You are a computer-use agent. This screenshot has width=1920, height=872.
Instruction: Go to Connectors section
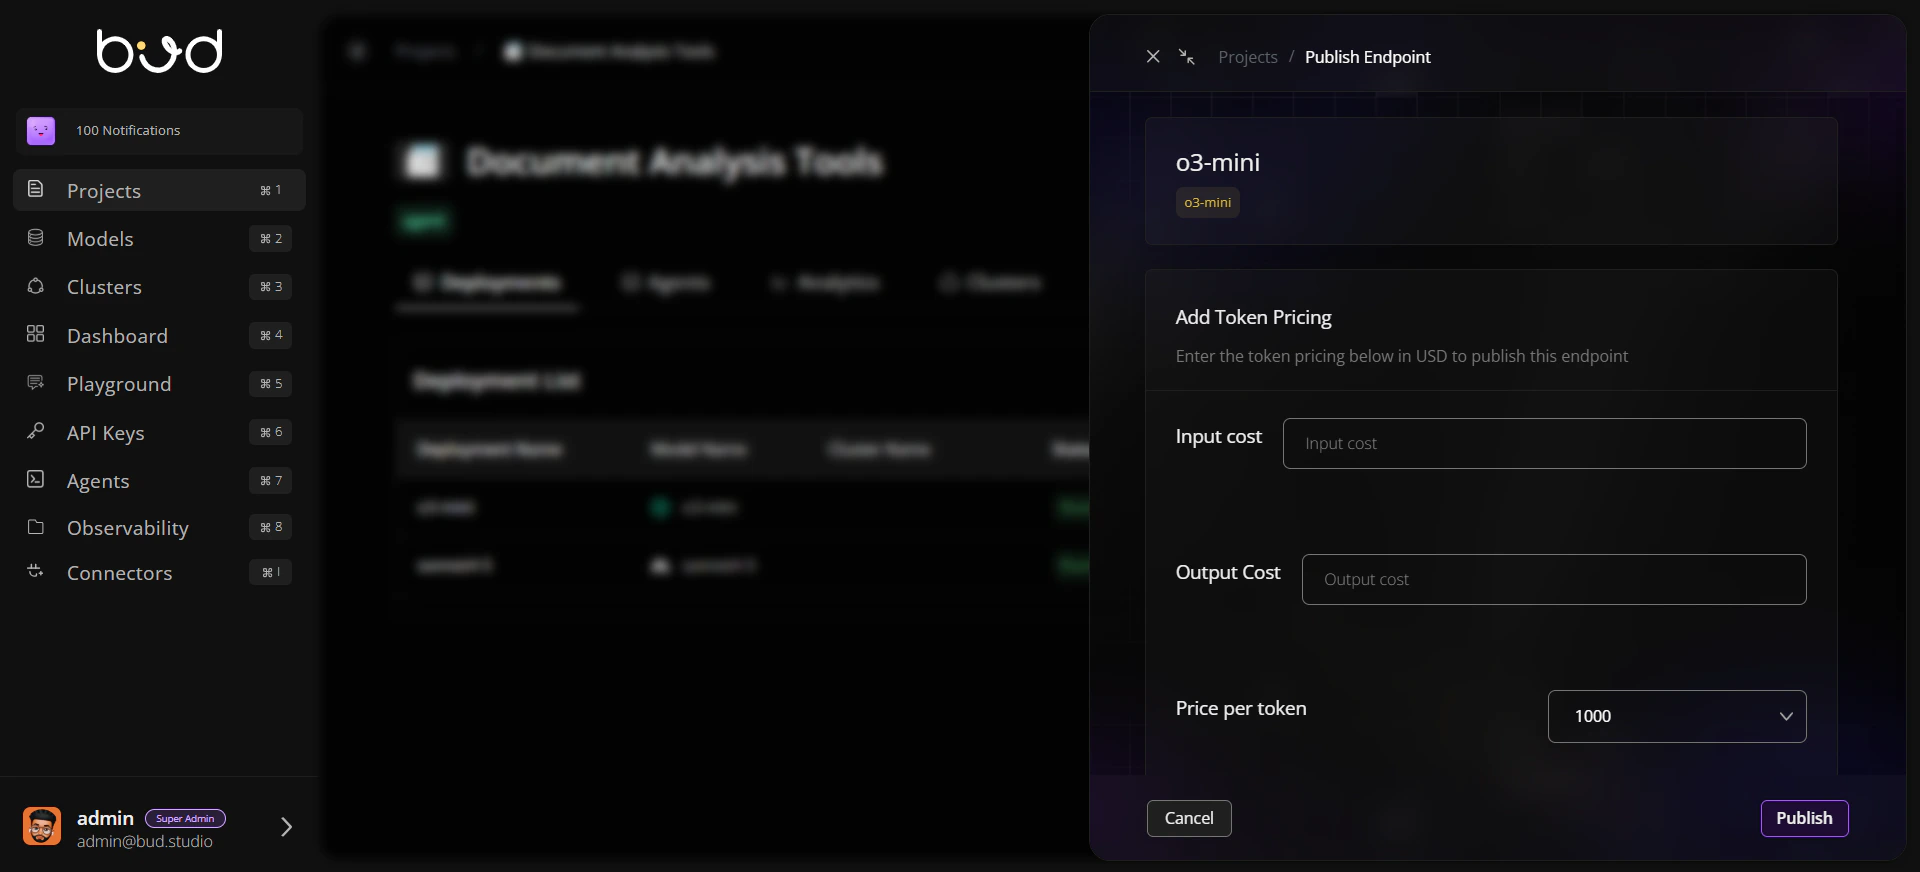[x=159, y=572]
